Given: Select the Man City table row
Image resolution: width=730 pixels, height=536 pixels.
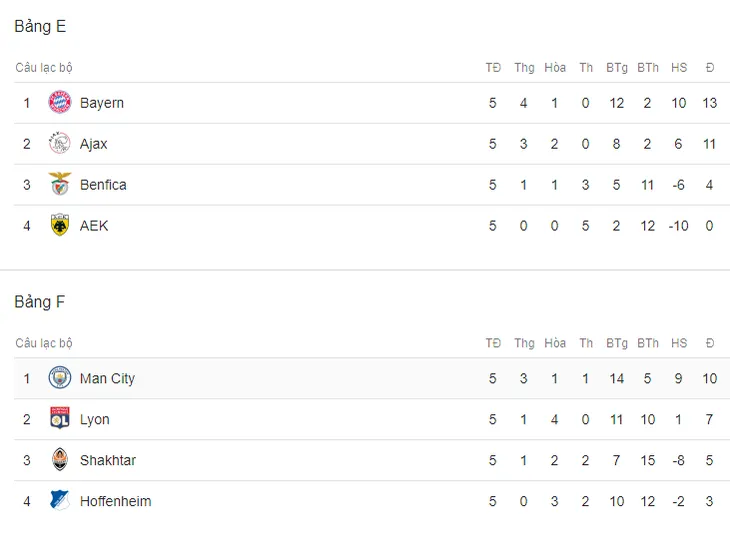Looking at the screenshot, I should (372, 378).
